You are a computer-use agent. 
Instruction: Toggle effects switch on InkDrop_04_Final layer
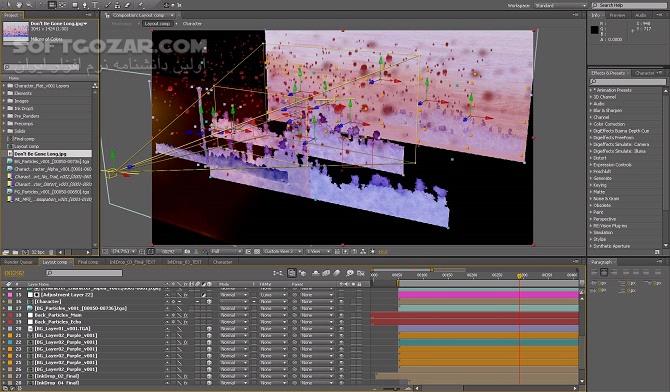[x=185, y=383]
